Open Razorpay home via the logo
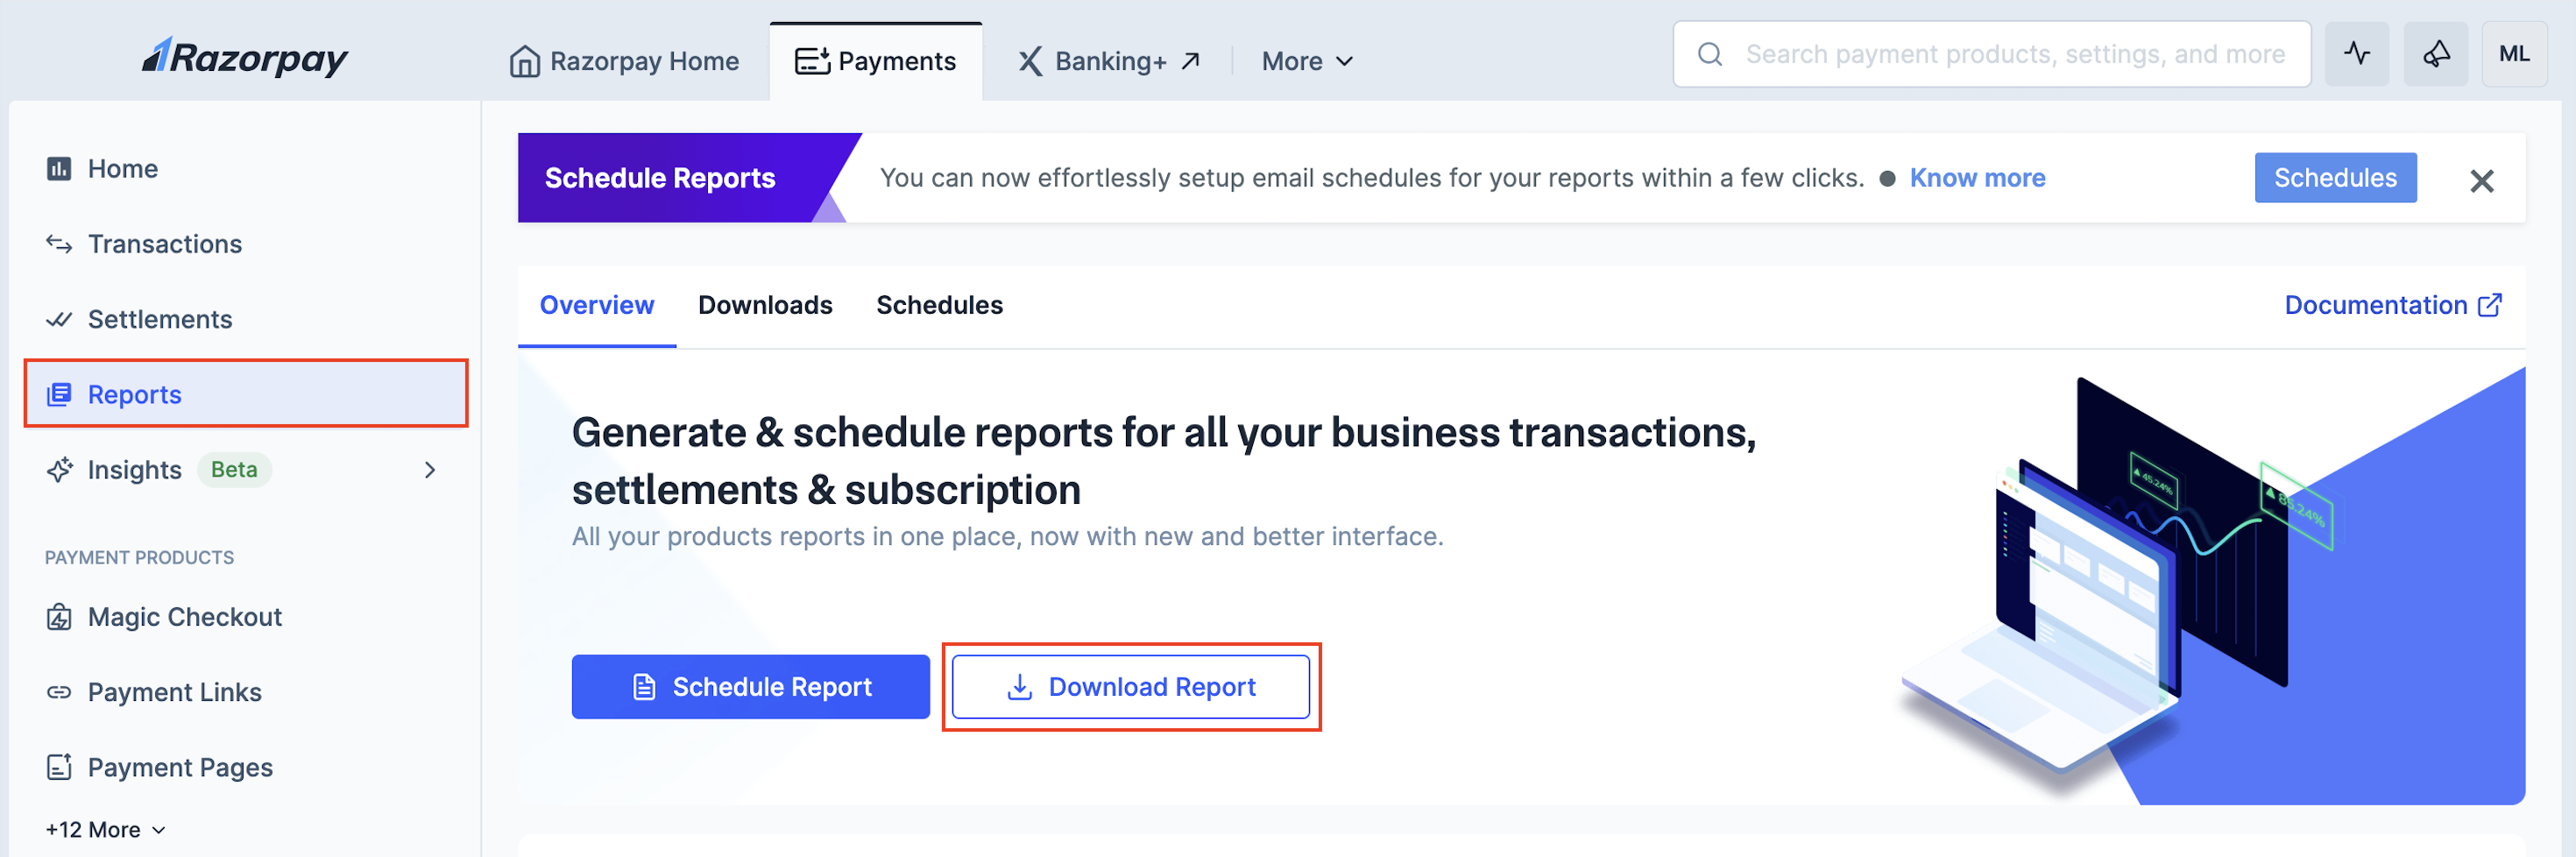2576x857 pixels. pos(243,57)
